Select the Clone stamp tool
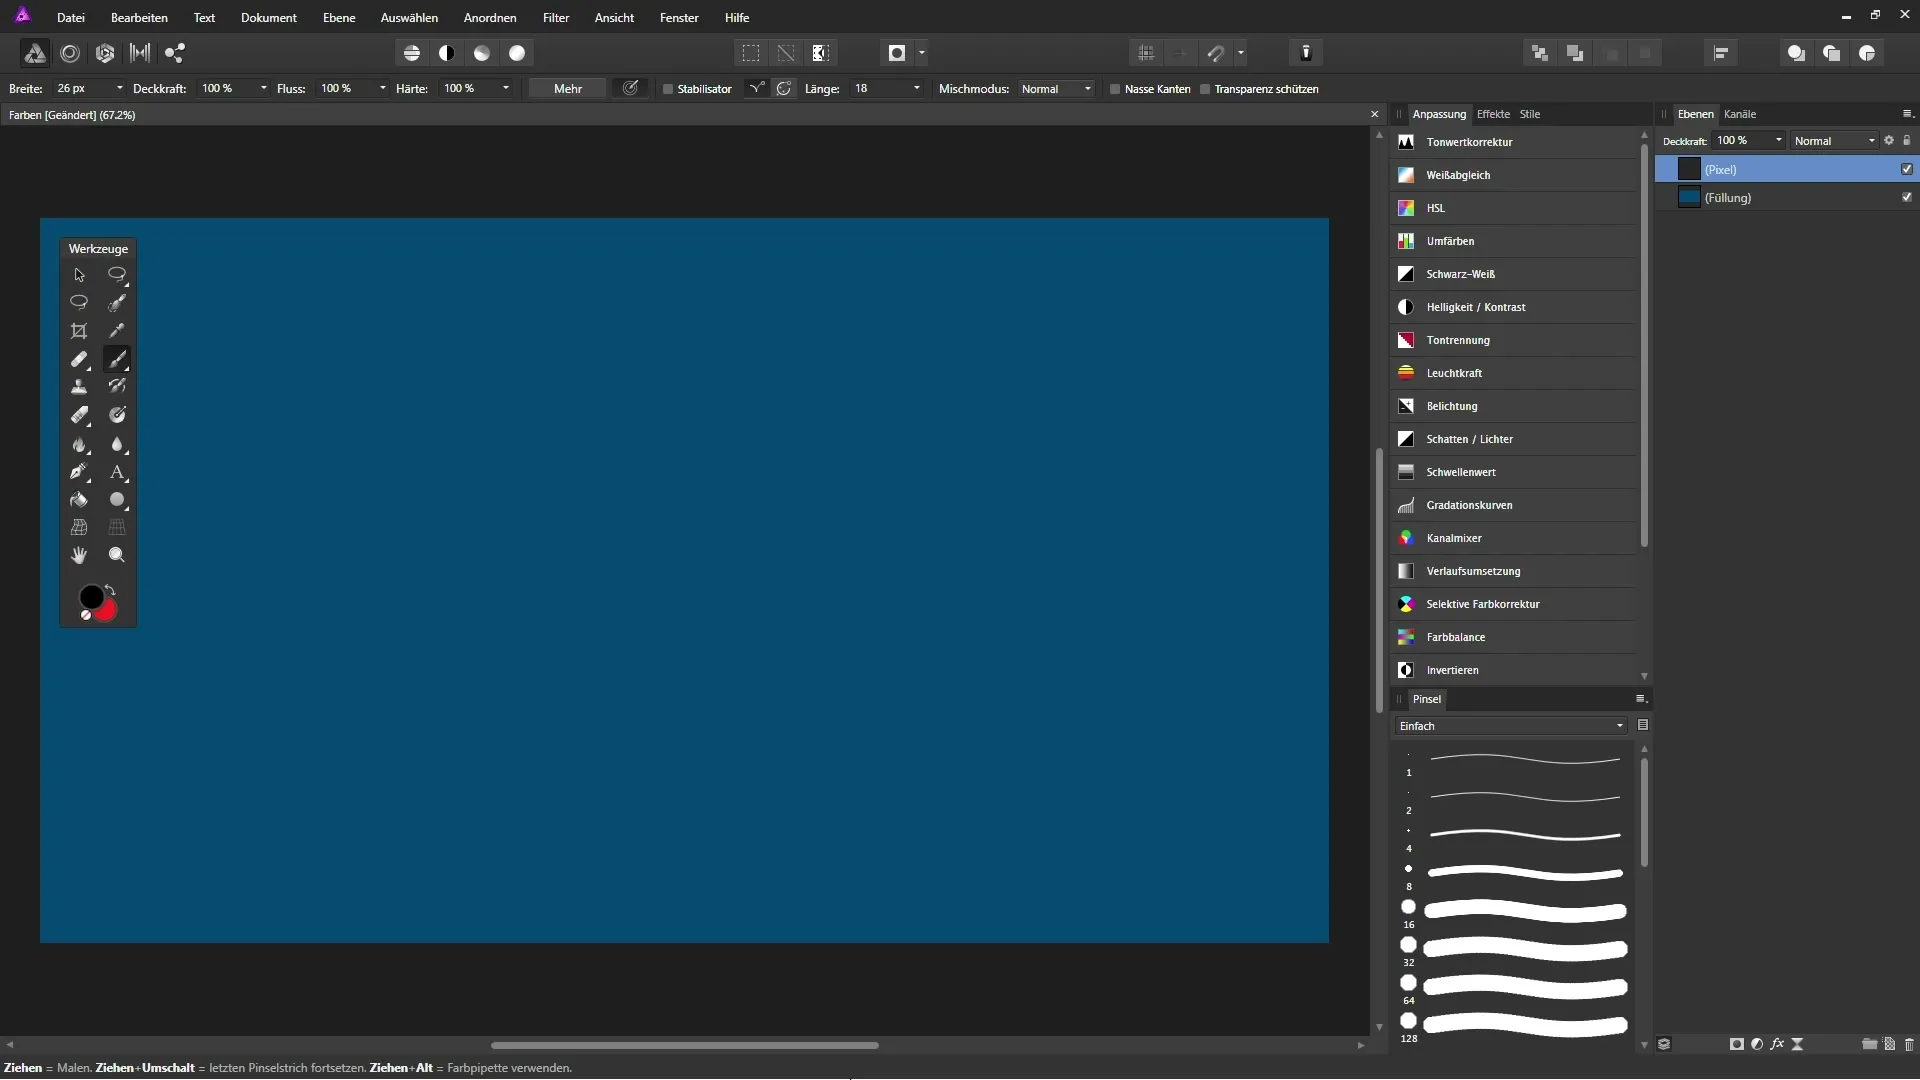The width and height of the screenshot is (1920, 1080). coord(79,387)
